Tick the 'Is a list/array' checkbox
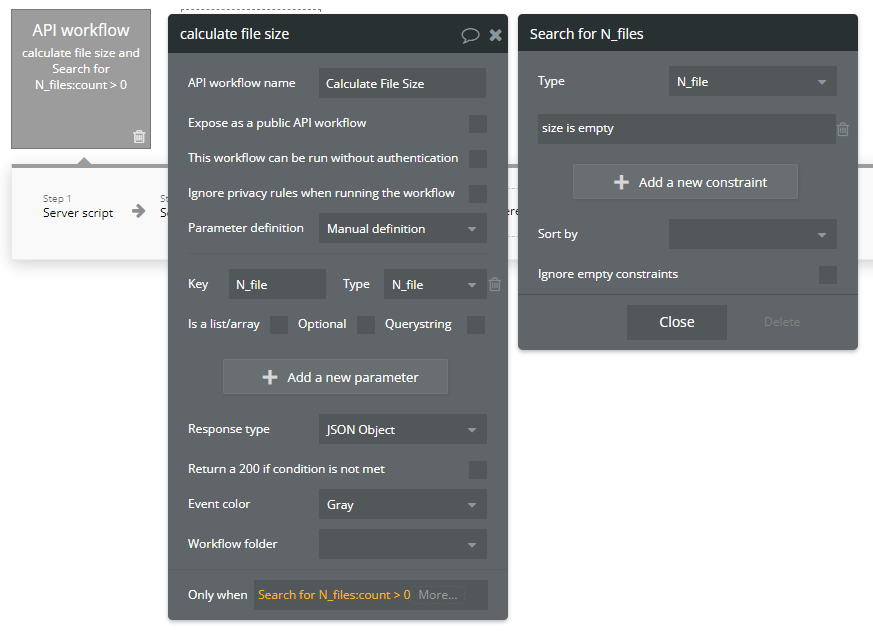873x631 pixels. coord(279,325)
